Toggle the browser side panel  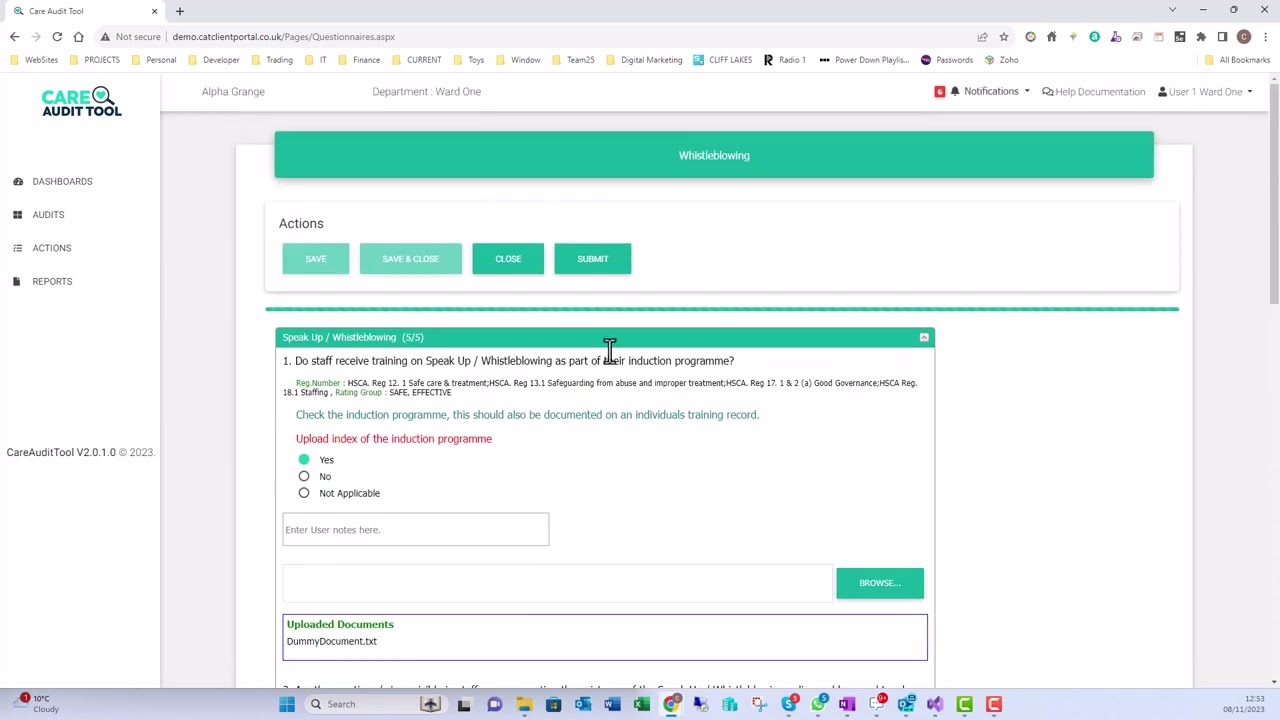click(x=1222, y=37)
